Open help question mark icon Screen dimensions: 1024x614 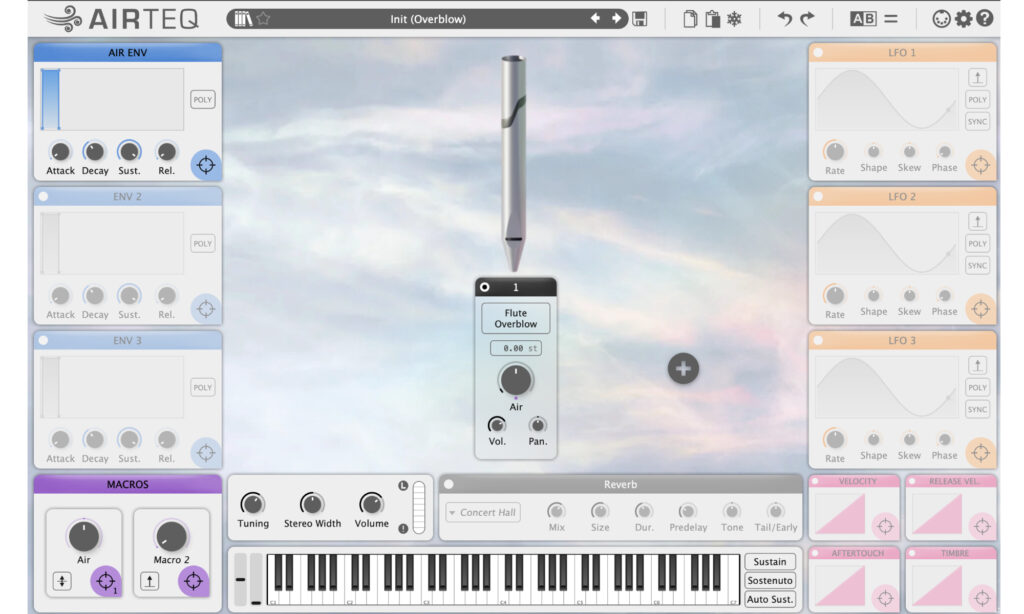(x=985, y=19)
